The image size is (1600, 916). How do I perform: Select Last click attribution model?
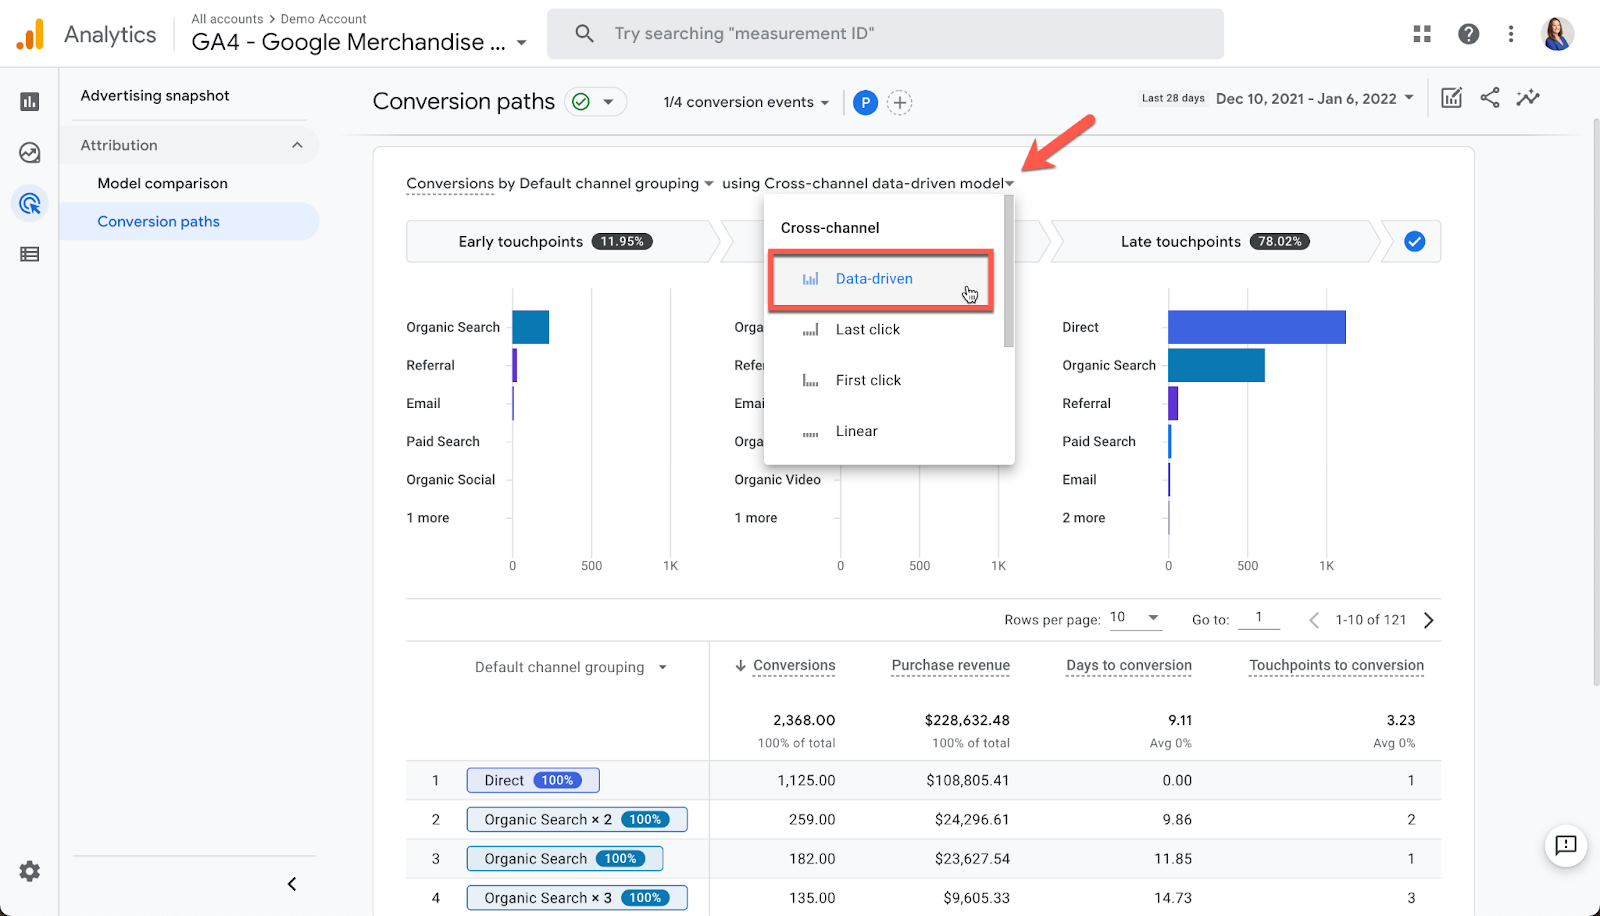click(867, 330)
